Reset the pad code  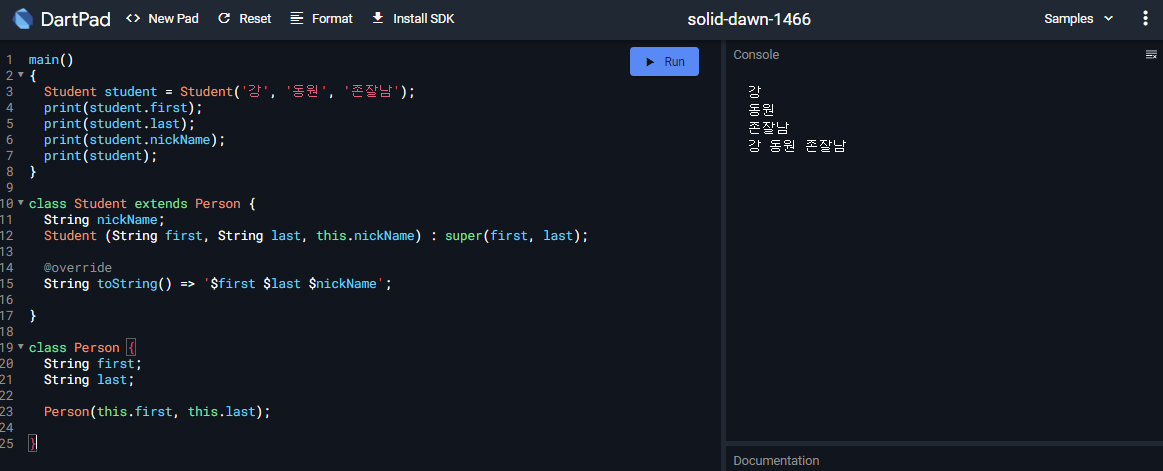tap(245, 19)
